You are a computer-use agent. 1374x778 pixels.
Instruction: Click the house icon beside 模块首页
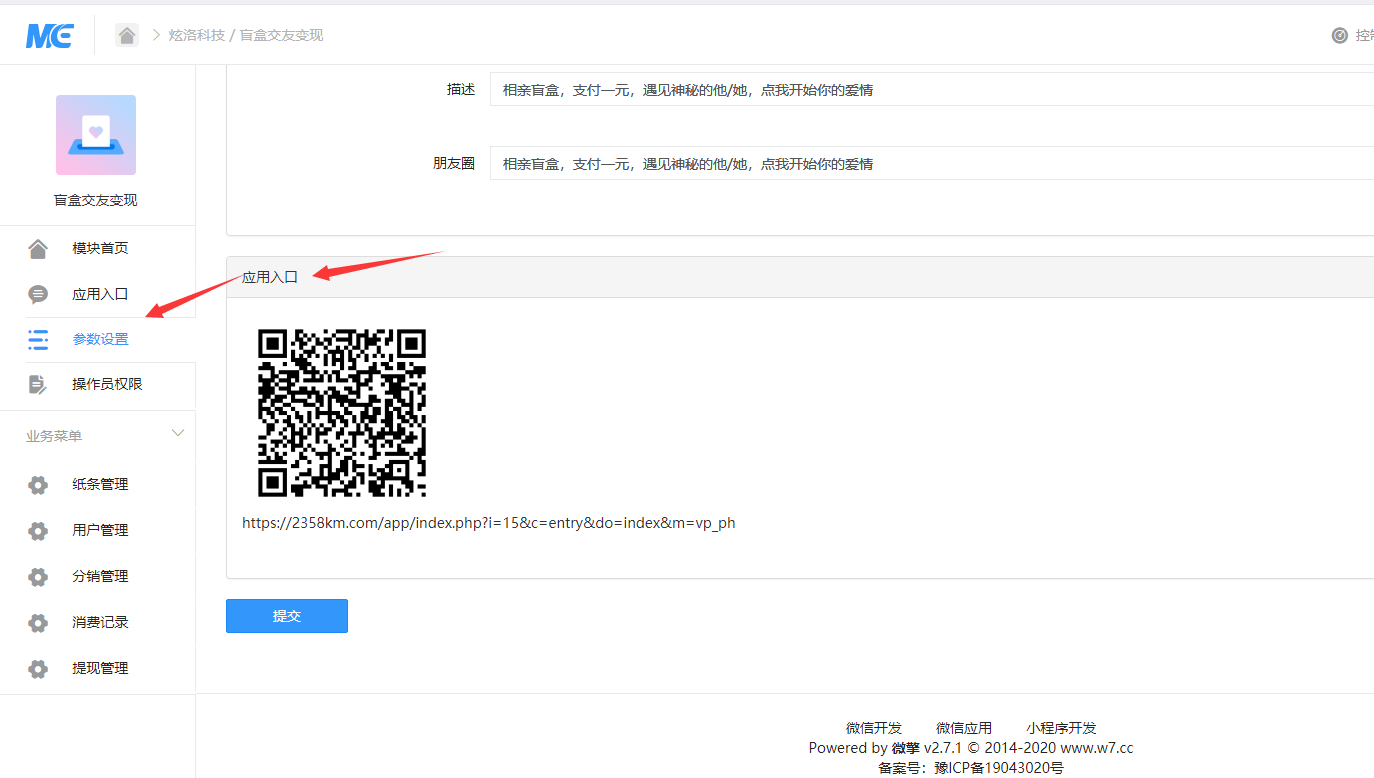(38, 248)
